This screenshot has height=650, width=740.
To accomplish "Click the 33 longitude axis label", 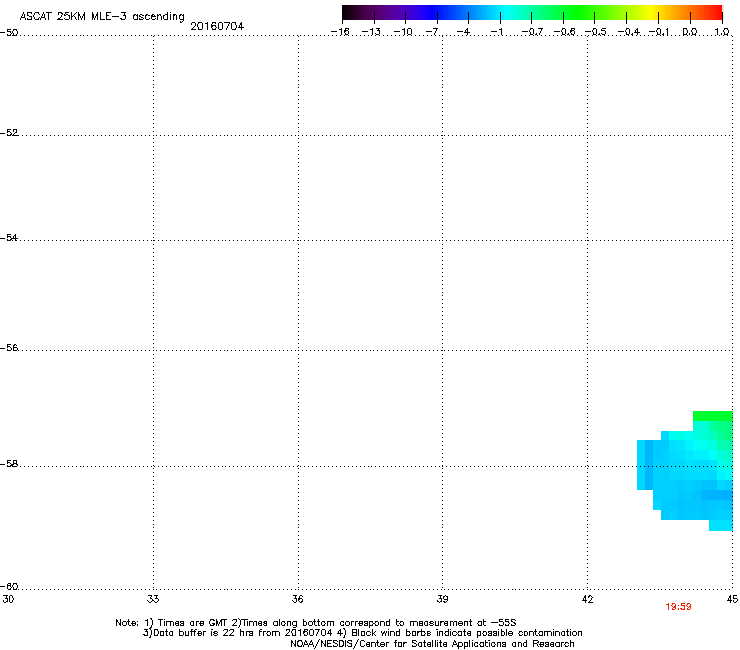I will (x=153, y=599).
